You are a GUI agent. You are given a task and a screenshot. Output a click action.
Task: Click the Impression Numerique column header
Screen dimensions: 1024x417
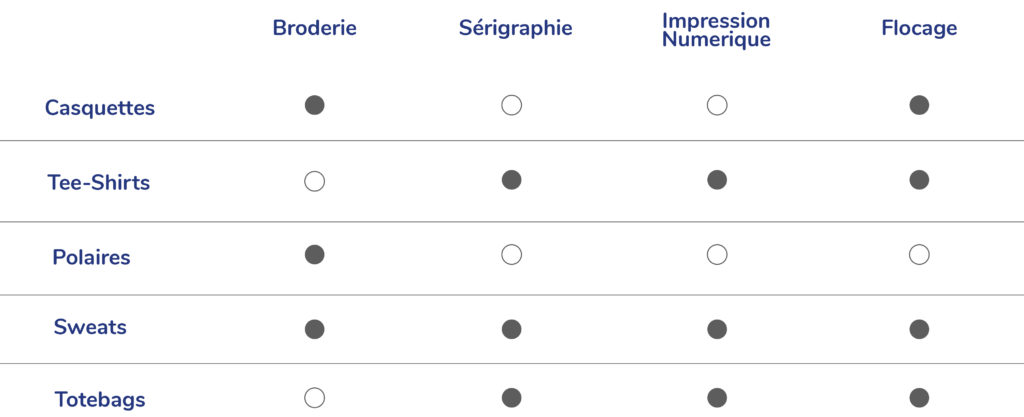point(716,30)
